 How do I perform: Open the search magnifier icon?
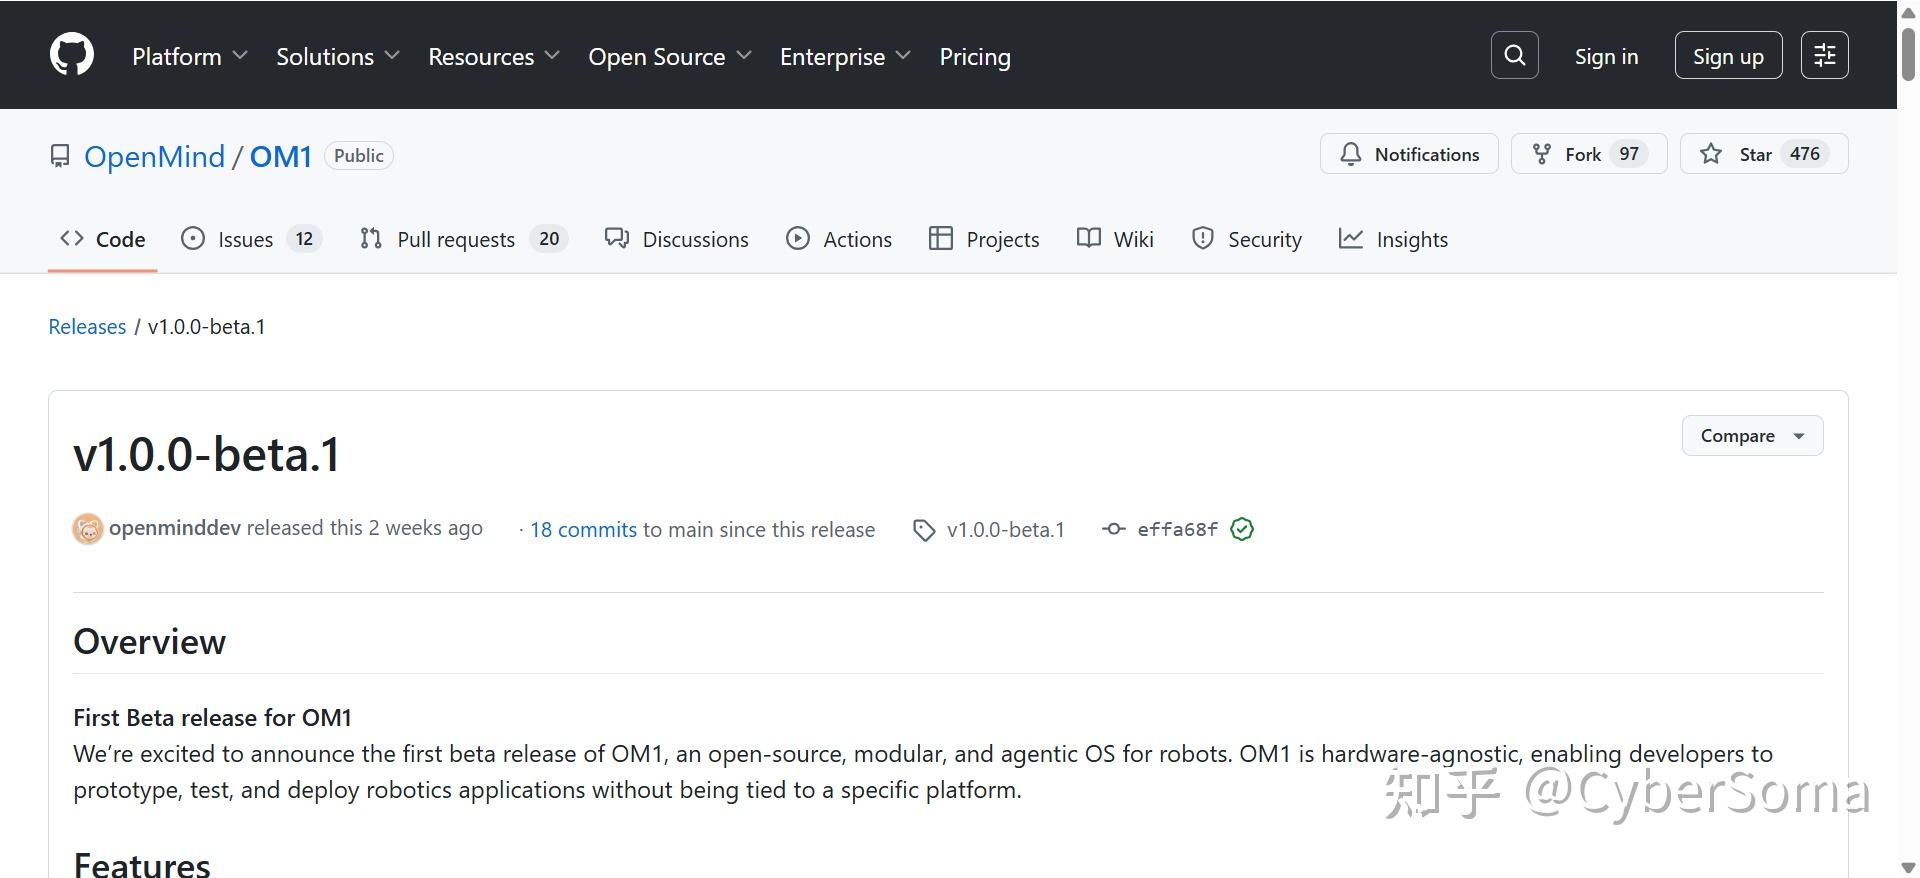[x=1514, y=55]
